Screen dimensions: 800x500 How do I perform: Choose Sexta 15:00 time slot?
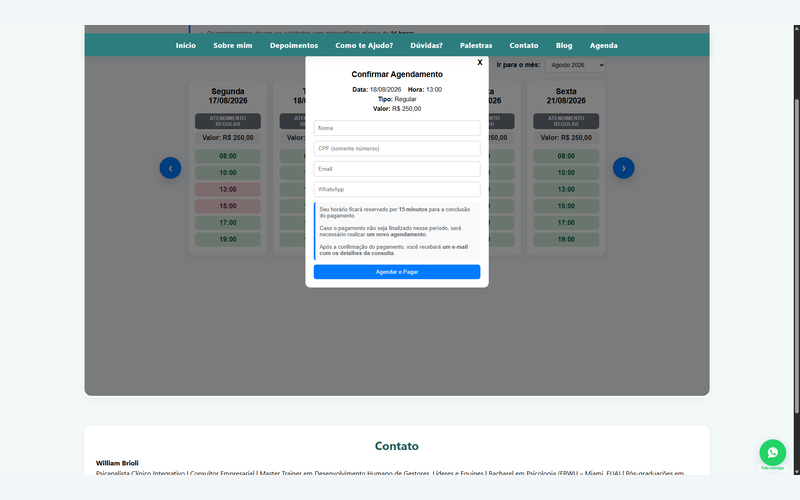[x=566, y=206]
